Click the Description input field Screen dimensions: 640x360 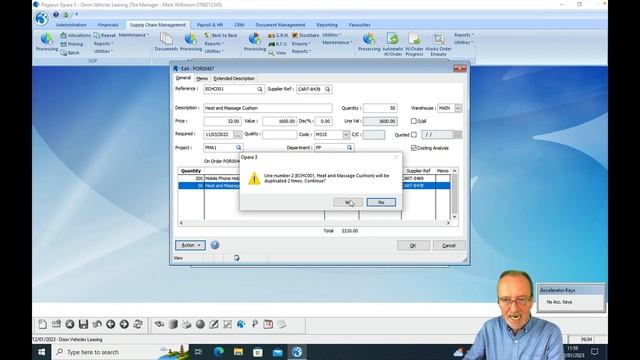click(268, 108)
